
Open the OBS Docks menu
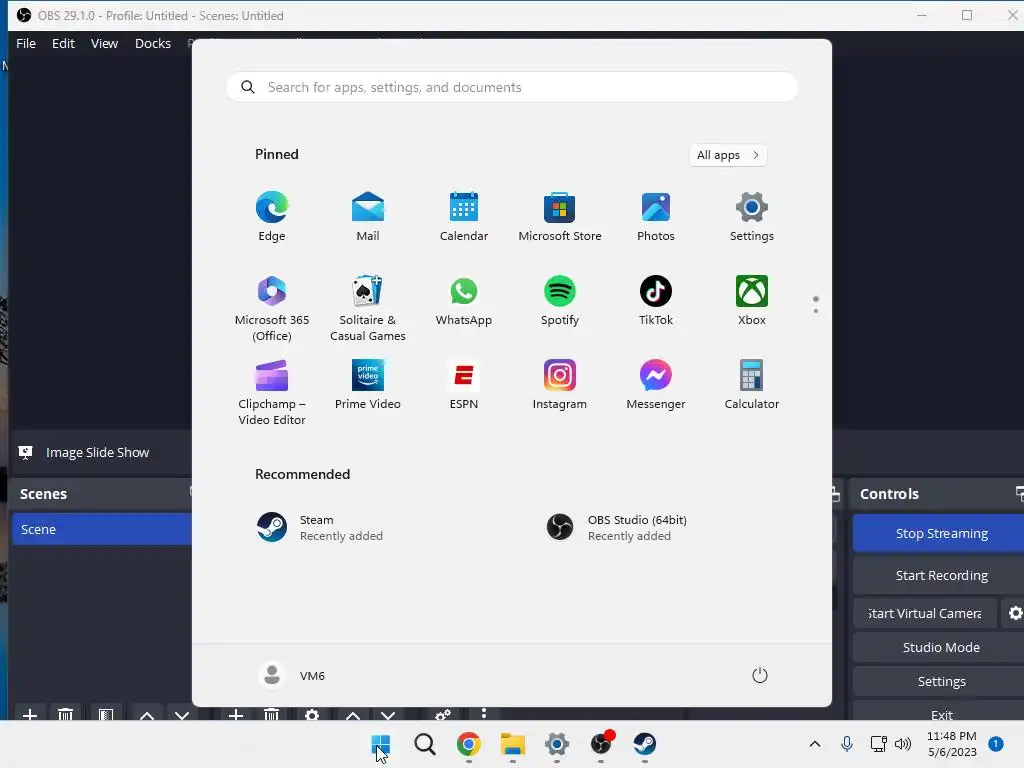(x=153, y=43)
